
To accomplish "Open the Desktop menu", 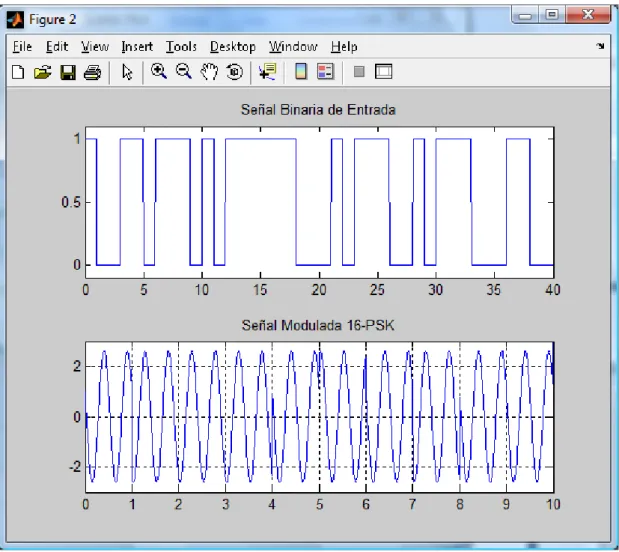I will point(233,47).
